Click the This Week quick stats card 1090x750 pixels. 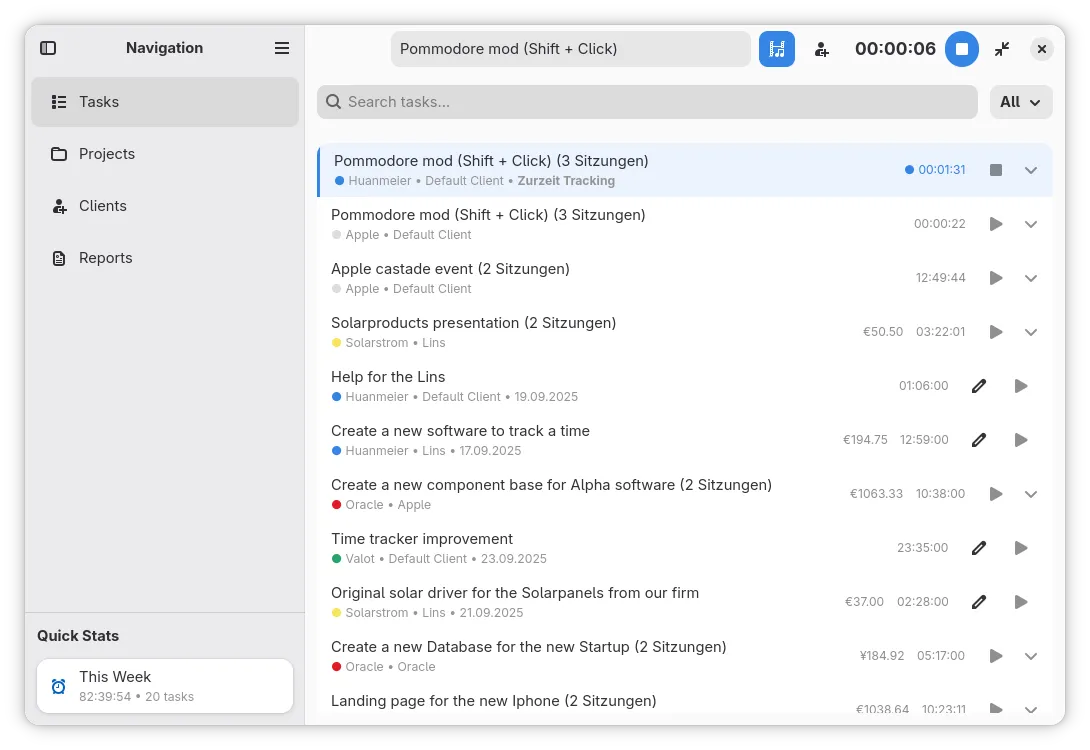[164, 685]
